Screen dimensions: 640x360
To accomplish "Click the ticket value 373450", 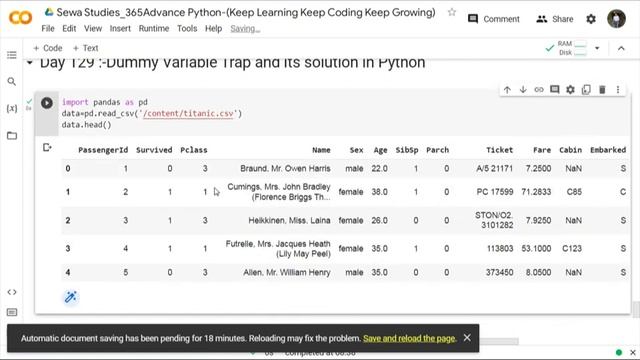I will 500,273.
